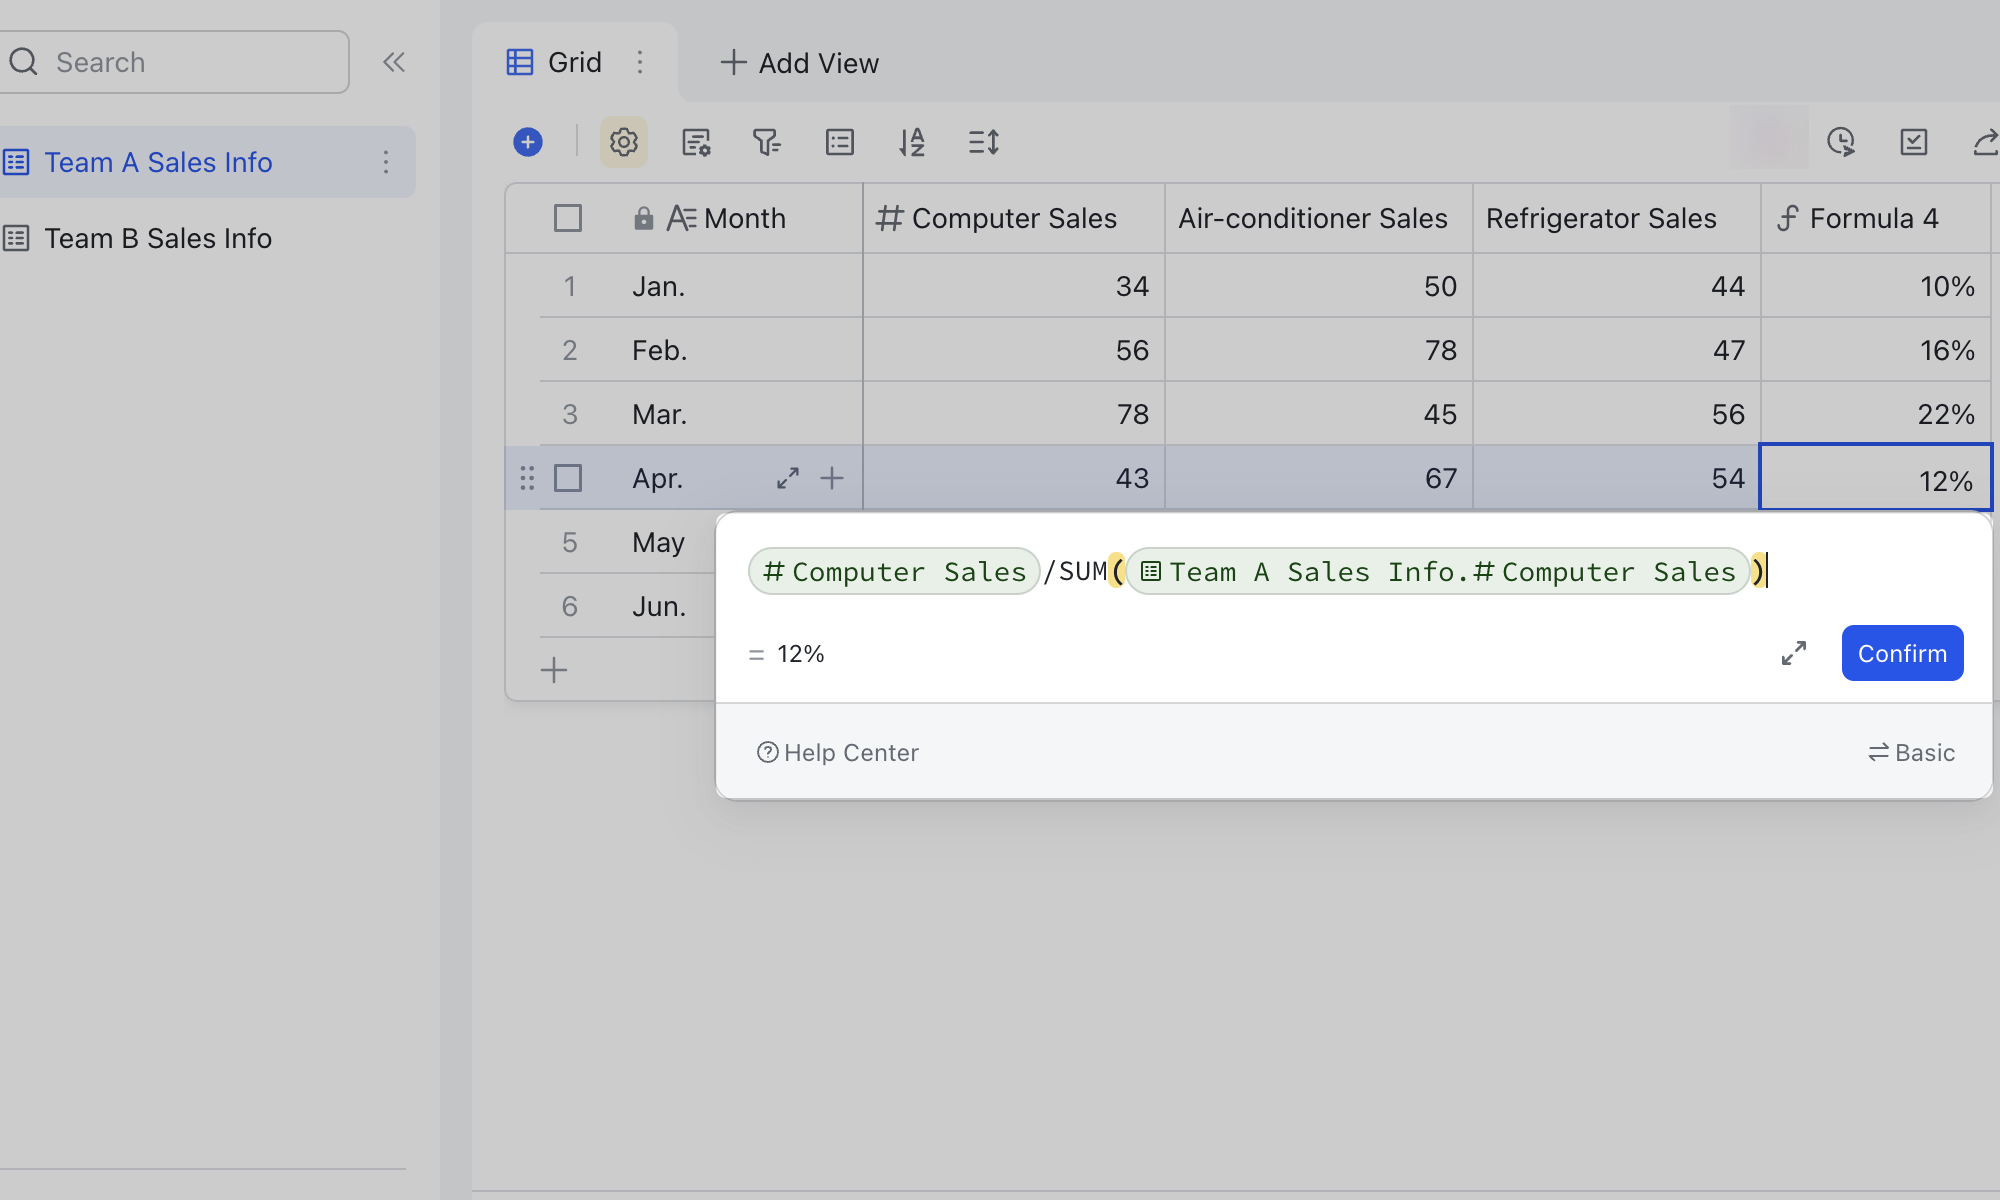Screen dimensions: 2000x1200
Task: Click the Computer Sales column header
Action: [1014, 218]
